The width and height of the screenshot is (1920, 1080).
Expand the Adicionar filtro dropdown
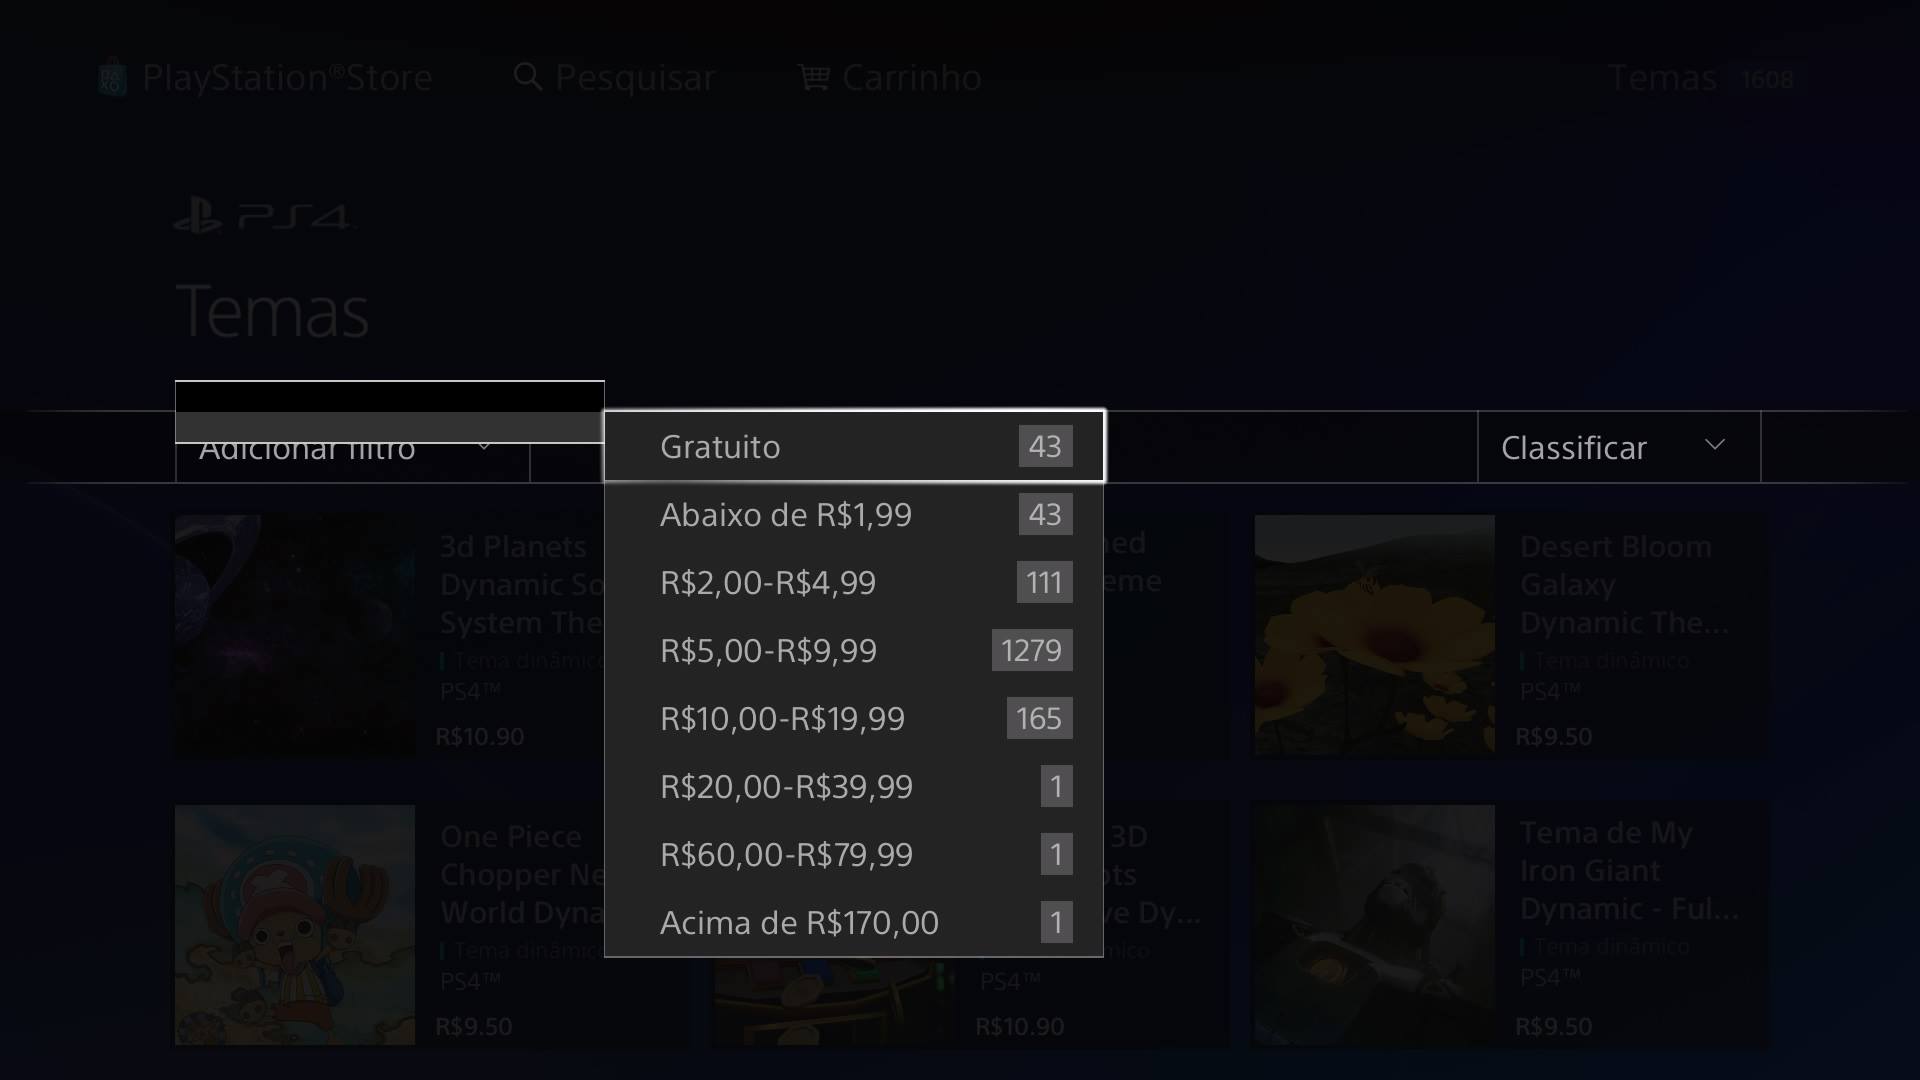pos(349,447)
